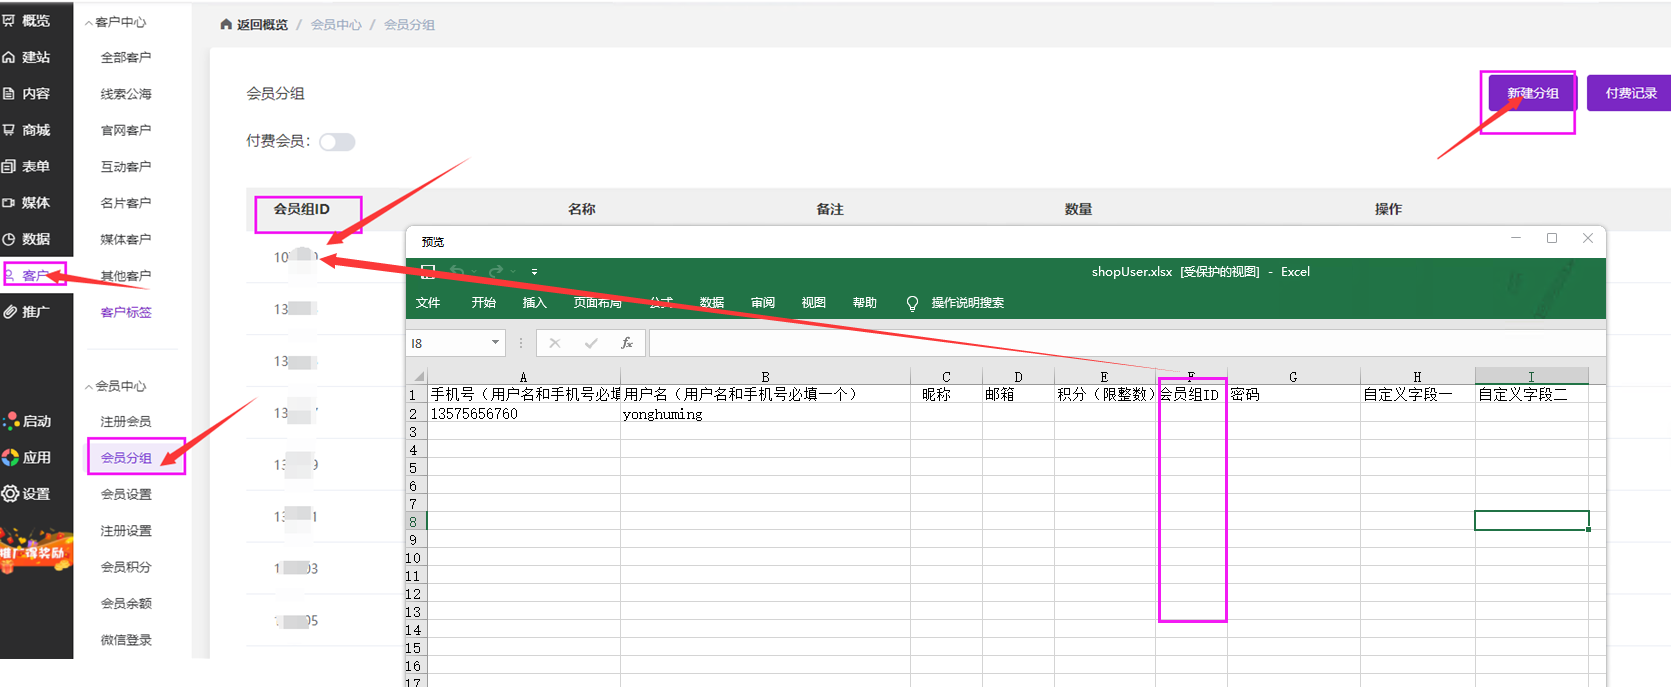The width and height of the screenshot is (1671, 687).
Task: Click the lightbulb icon before 操作说明搜索
Action: 912,303
